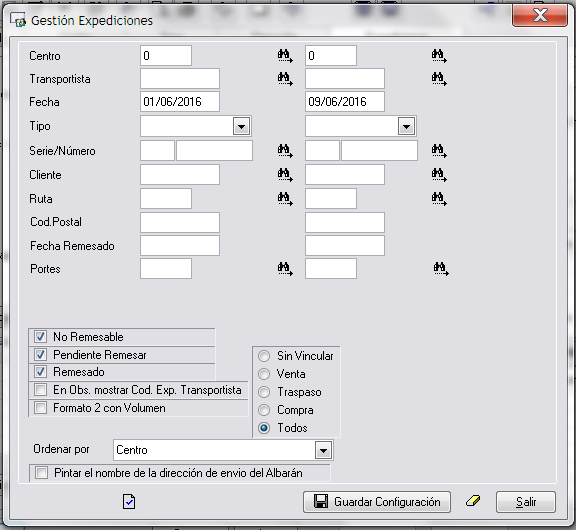Open the second Cliente binoculars lookup icon
The height and width of the screenshot is (530, 576).
click(439, 174)
